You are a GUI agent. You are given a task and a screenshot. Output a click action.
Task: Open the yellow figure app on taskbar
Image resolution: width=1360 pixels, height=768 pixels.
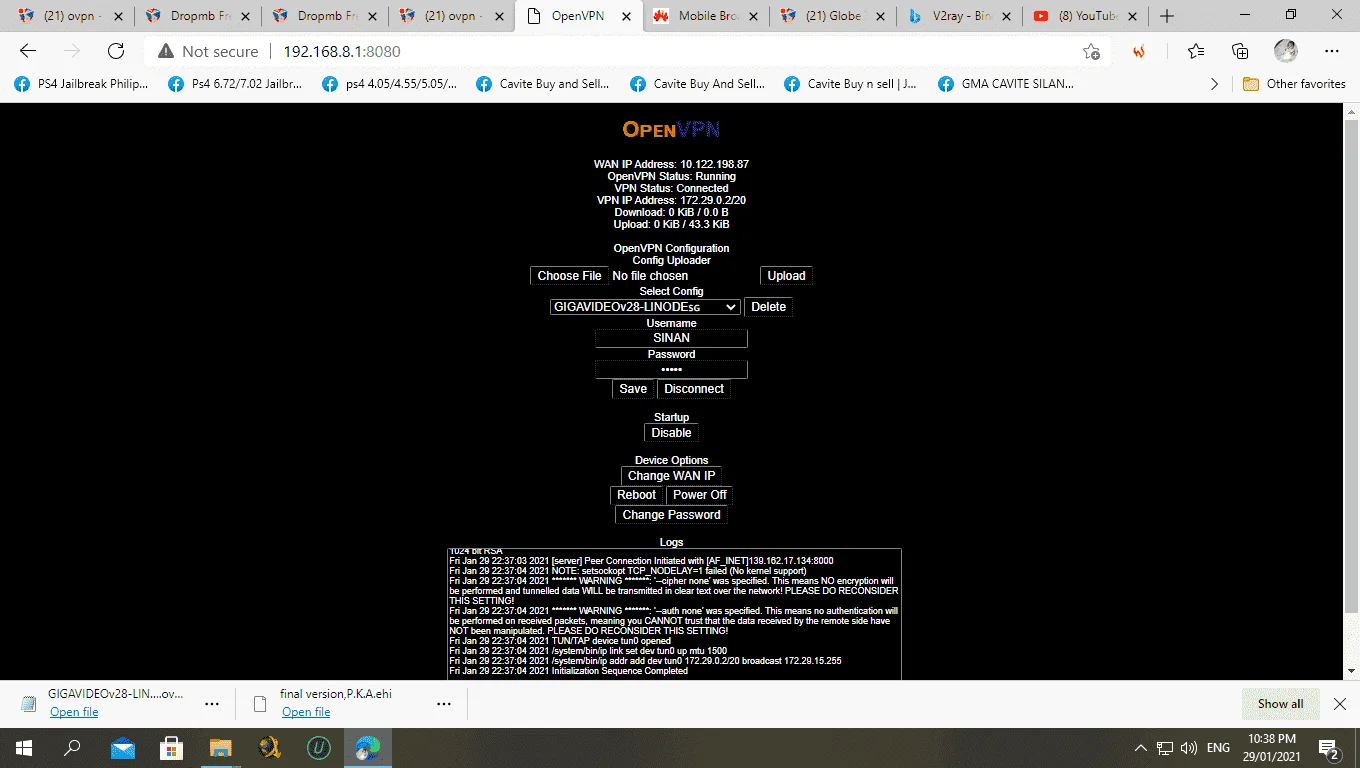269,748
